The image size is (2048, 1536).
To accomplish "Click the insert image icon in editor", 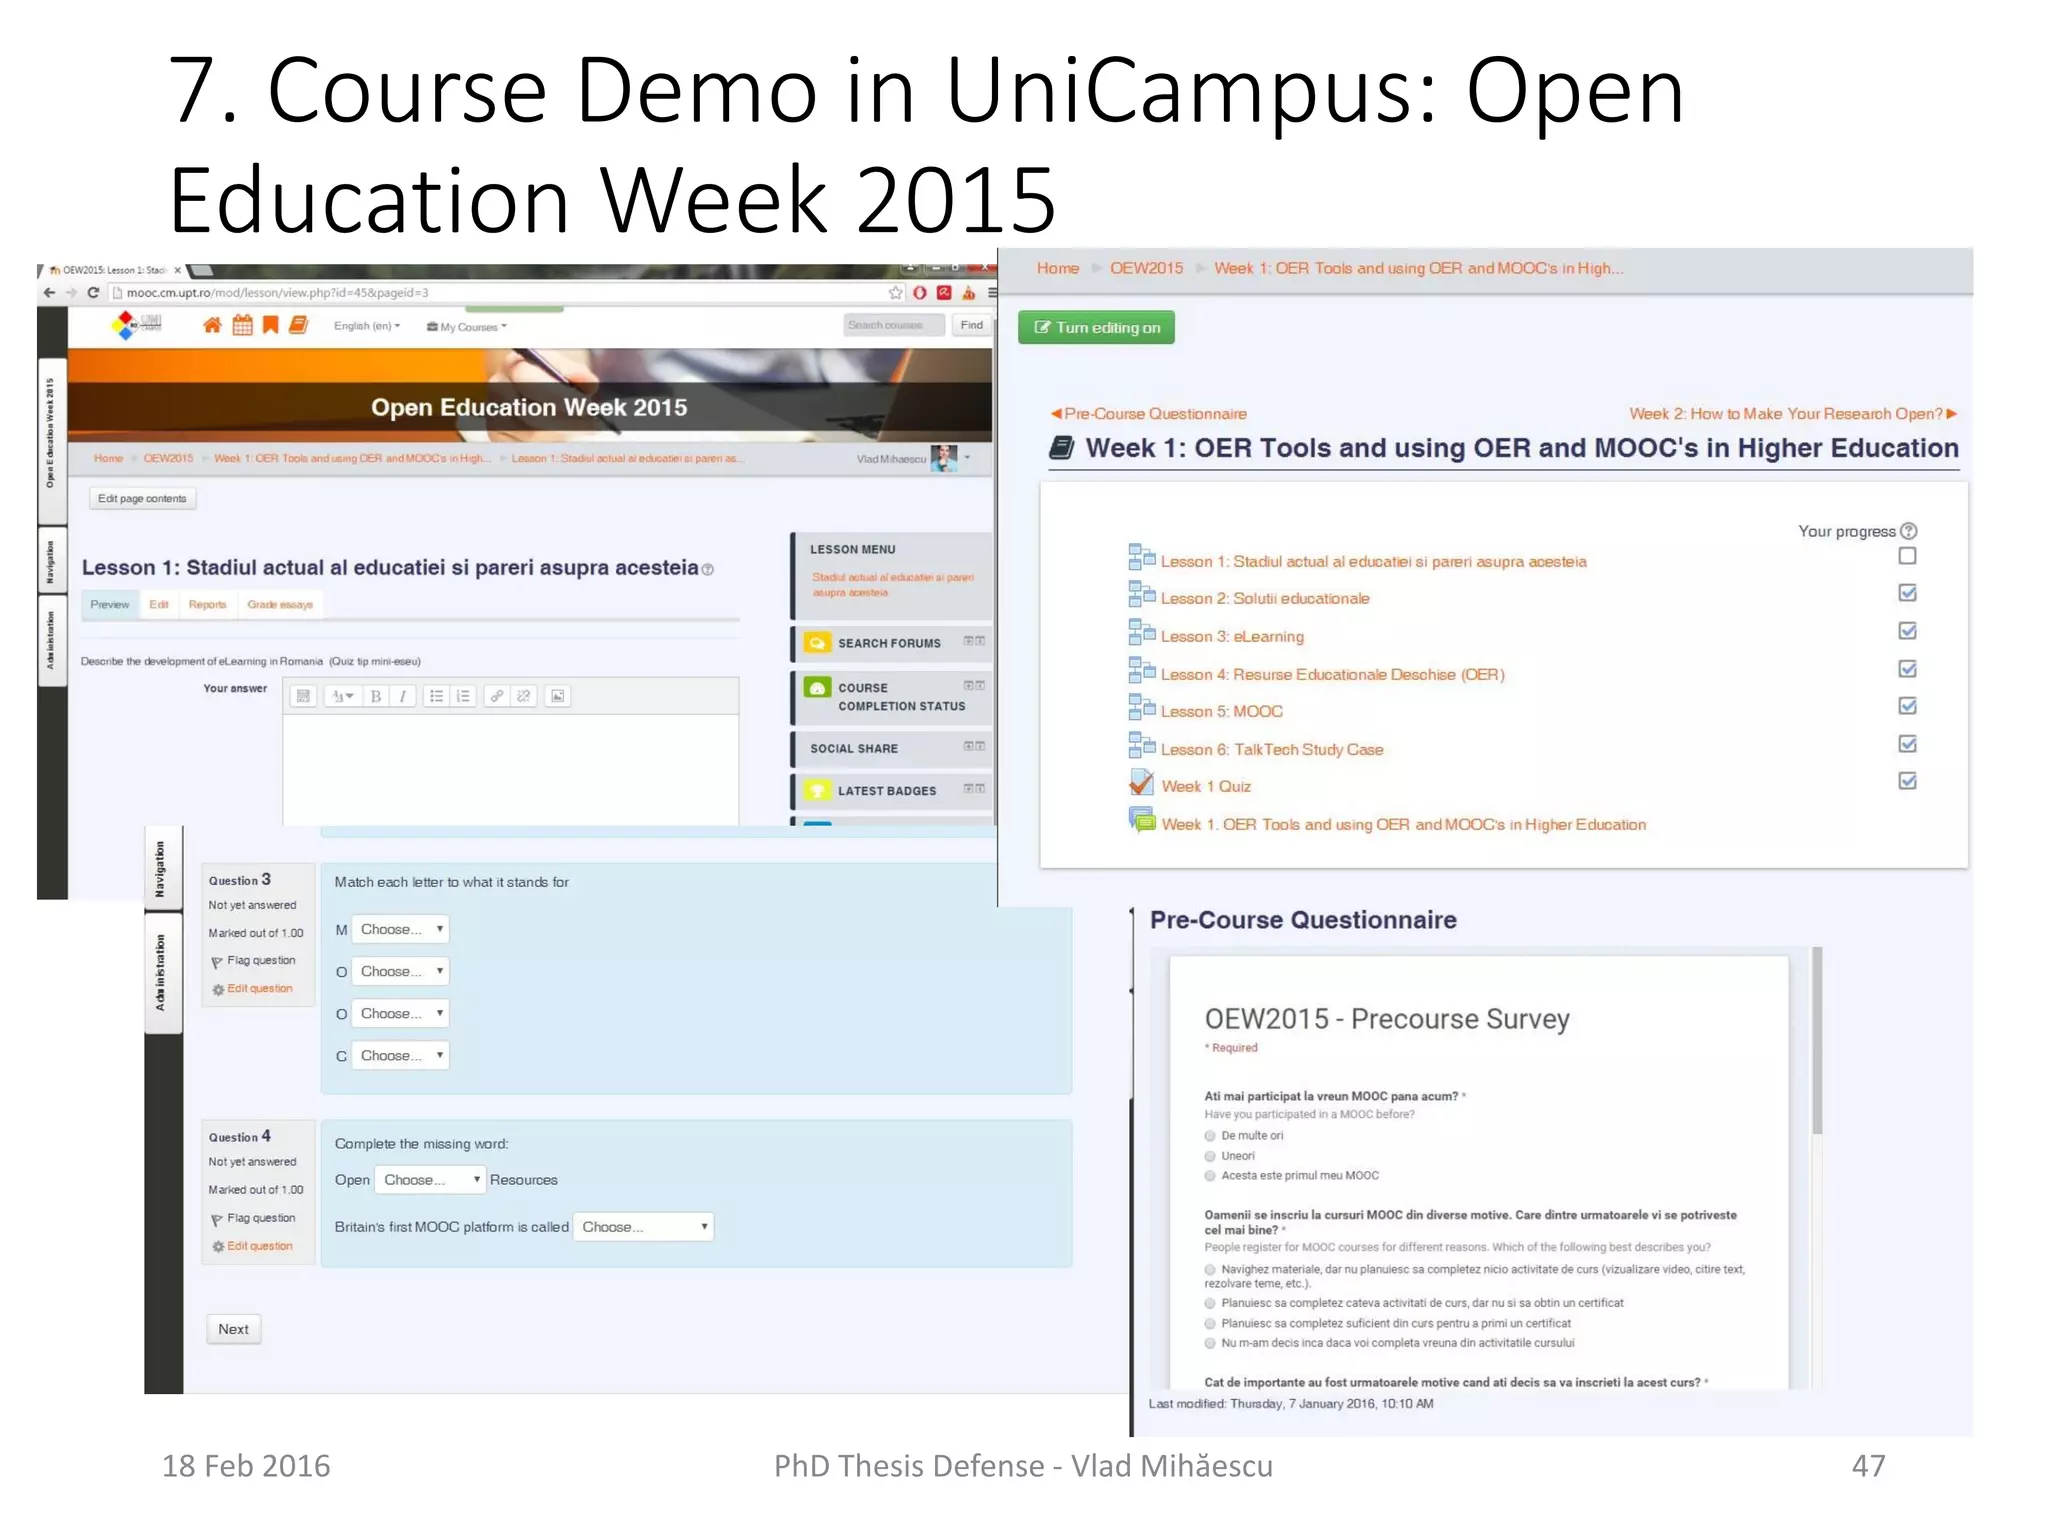I will (x=558, y=696).
